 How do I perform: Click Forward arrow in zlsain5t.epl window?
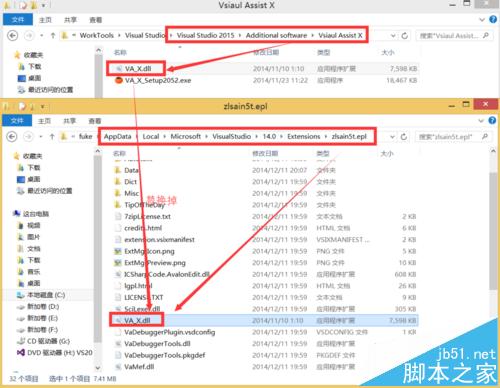pos(29,137)
